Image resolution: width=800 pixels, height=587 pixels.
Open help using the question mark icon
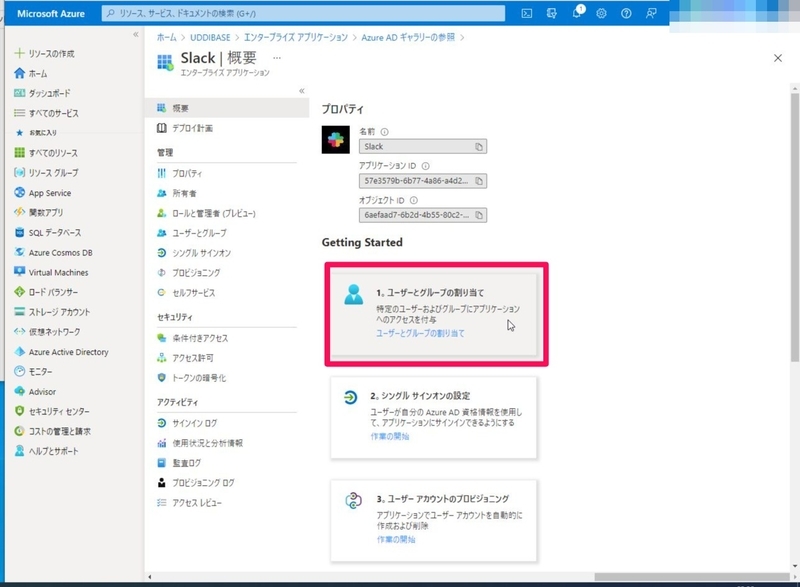tap(626, 12)
